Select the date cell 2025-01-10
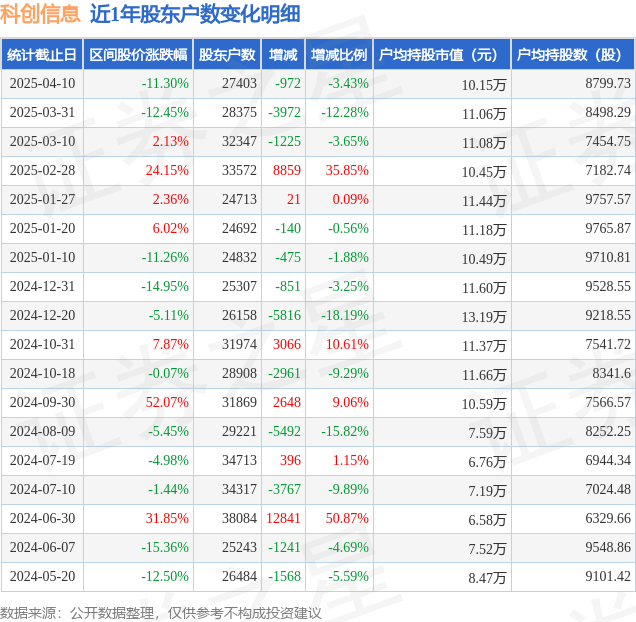 tap(43, 258)
